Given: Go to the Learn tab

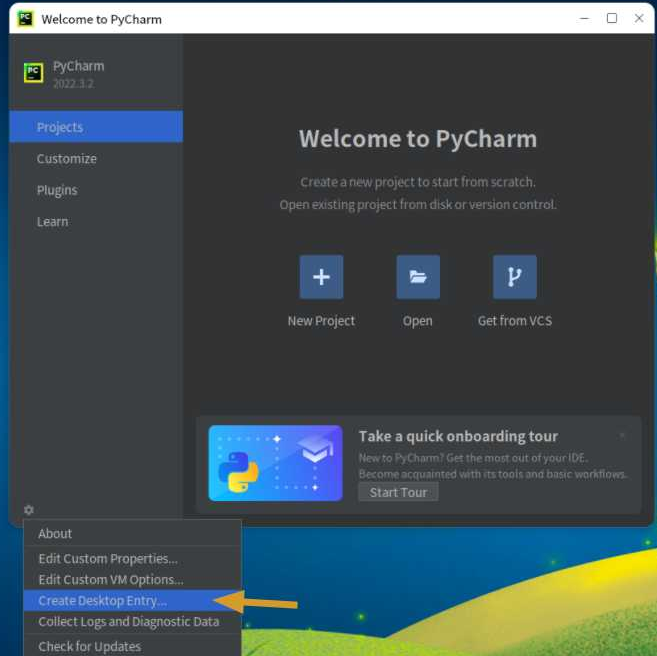Looking at the screenshot, I should [x=96, y=222].
